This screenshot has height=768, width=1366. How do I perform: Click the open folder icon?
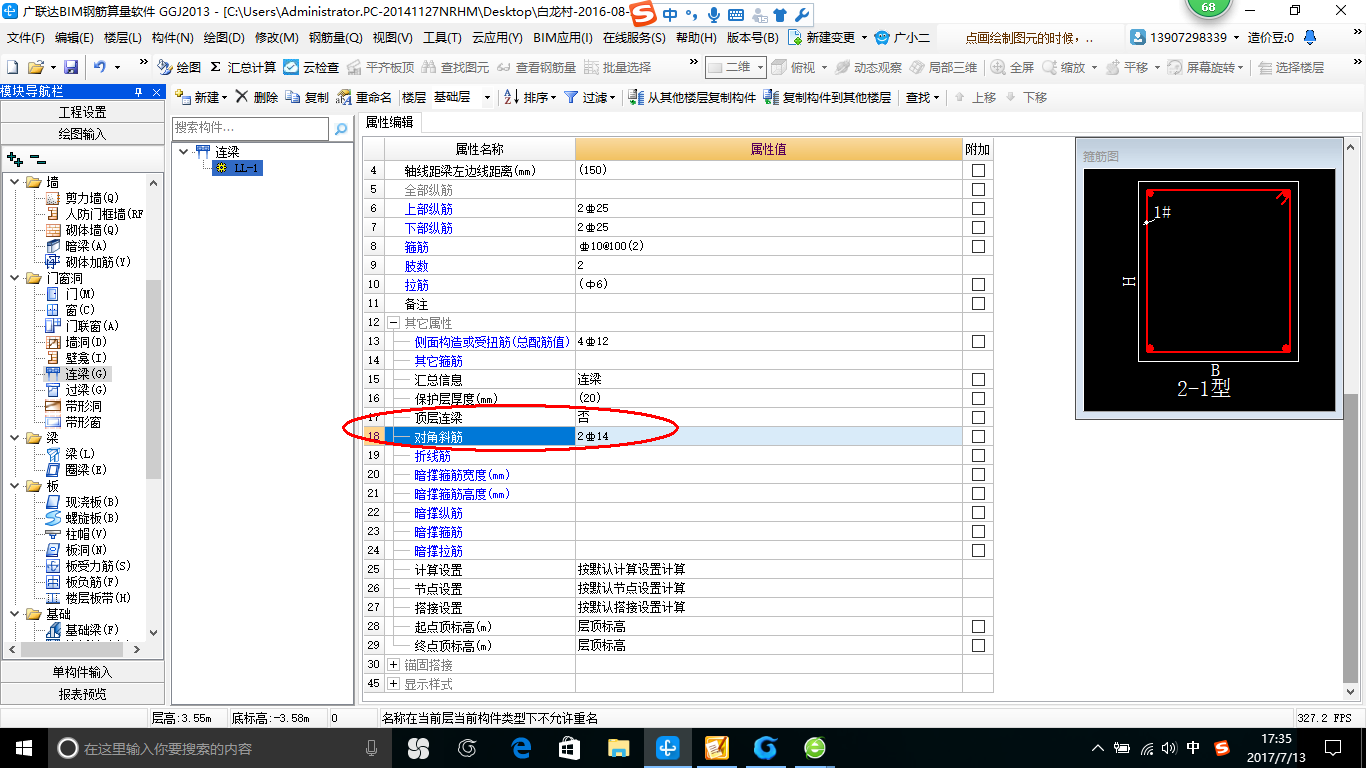click(x=35, y=67)
